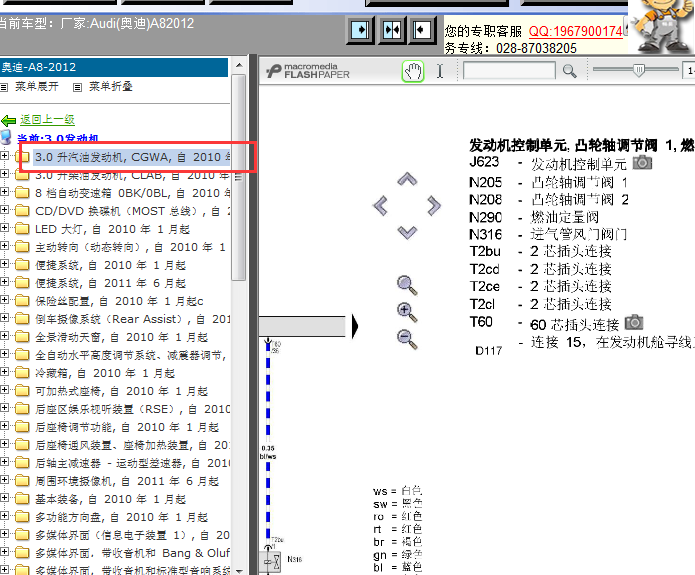This screenshot has width=695, height=575.
Task: Click folder icon of LED 大灯 entry
Action: 22,229
